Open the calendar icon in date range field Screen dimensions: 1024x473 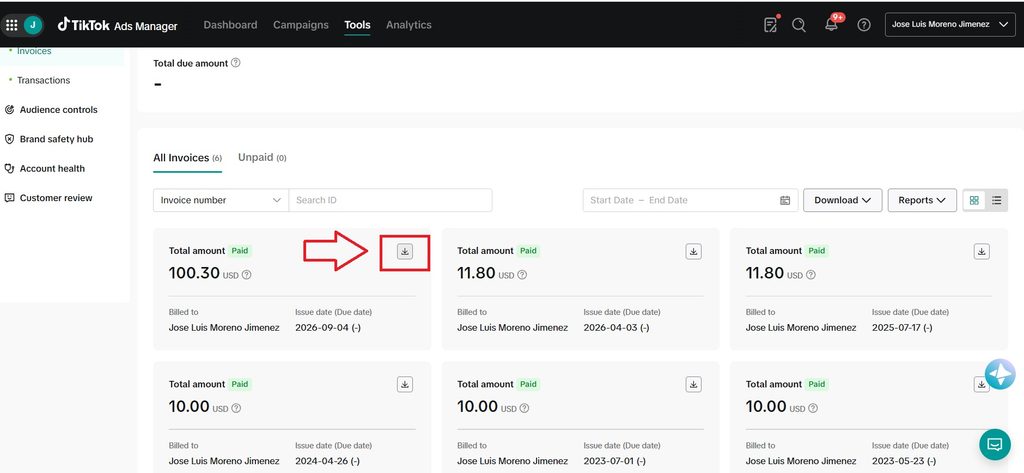(x=785, y=201)
